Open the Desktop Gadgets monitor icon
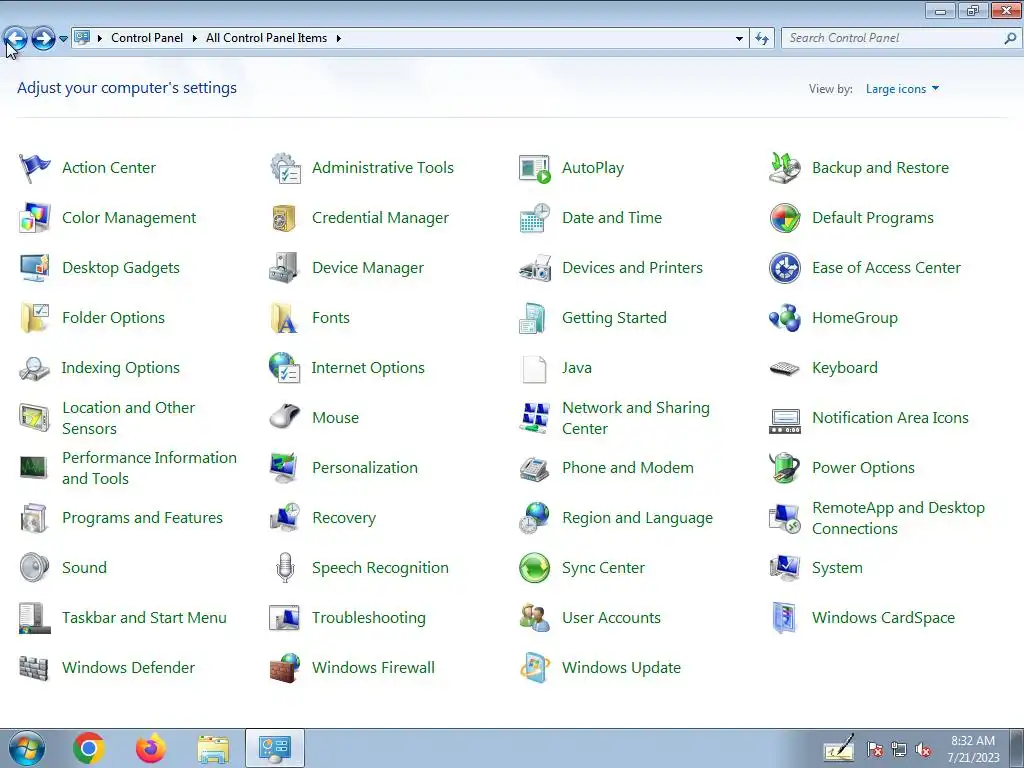This screenshot has height=768, width=1024. coord(34,268)
